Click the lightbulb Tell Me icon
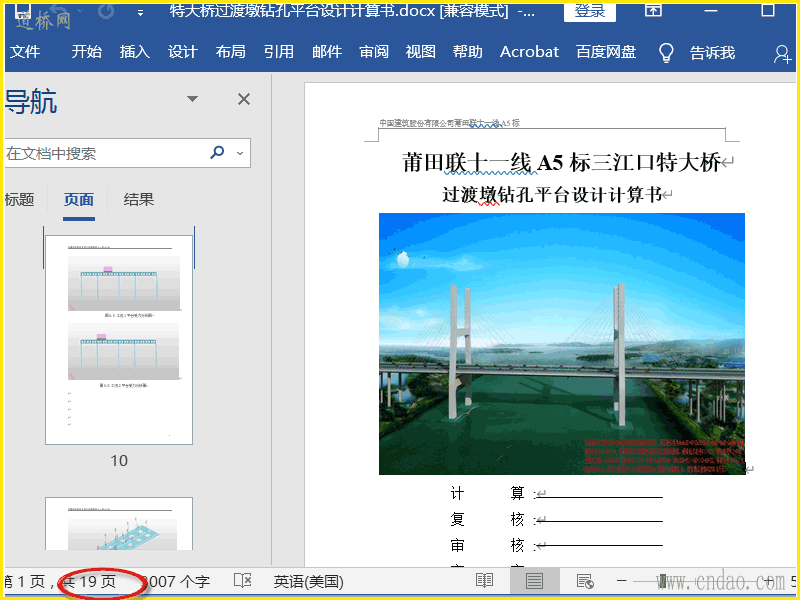This screenshot has width=800, height=600. [666, 53]
